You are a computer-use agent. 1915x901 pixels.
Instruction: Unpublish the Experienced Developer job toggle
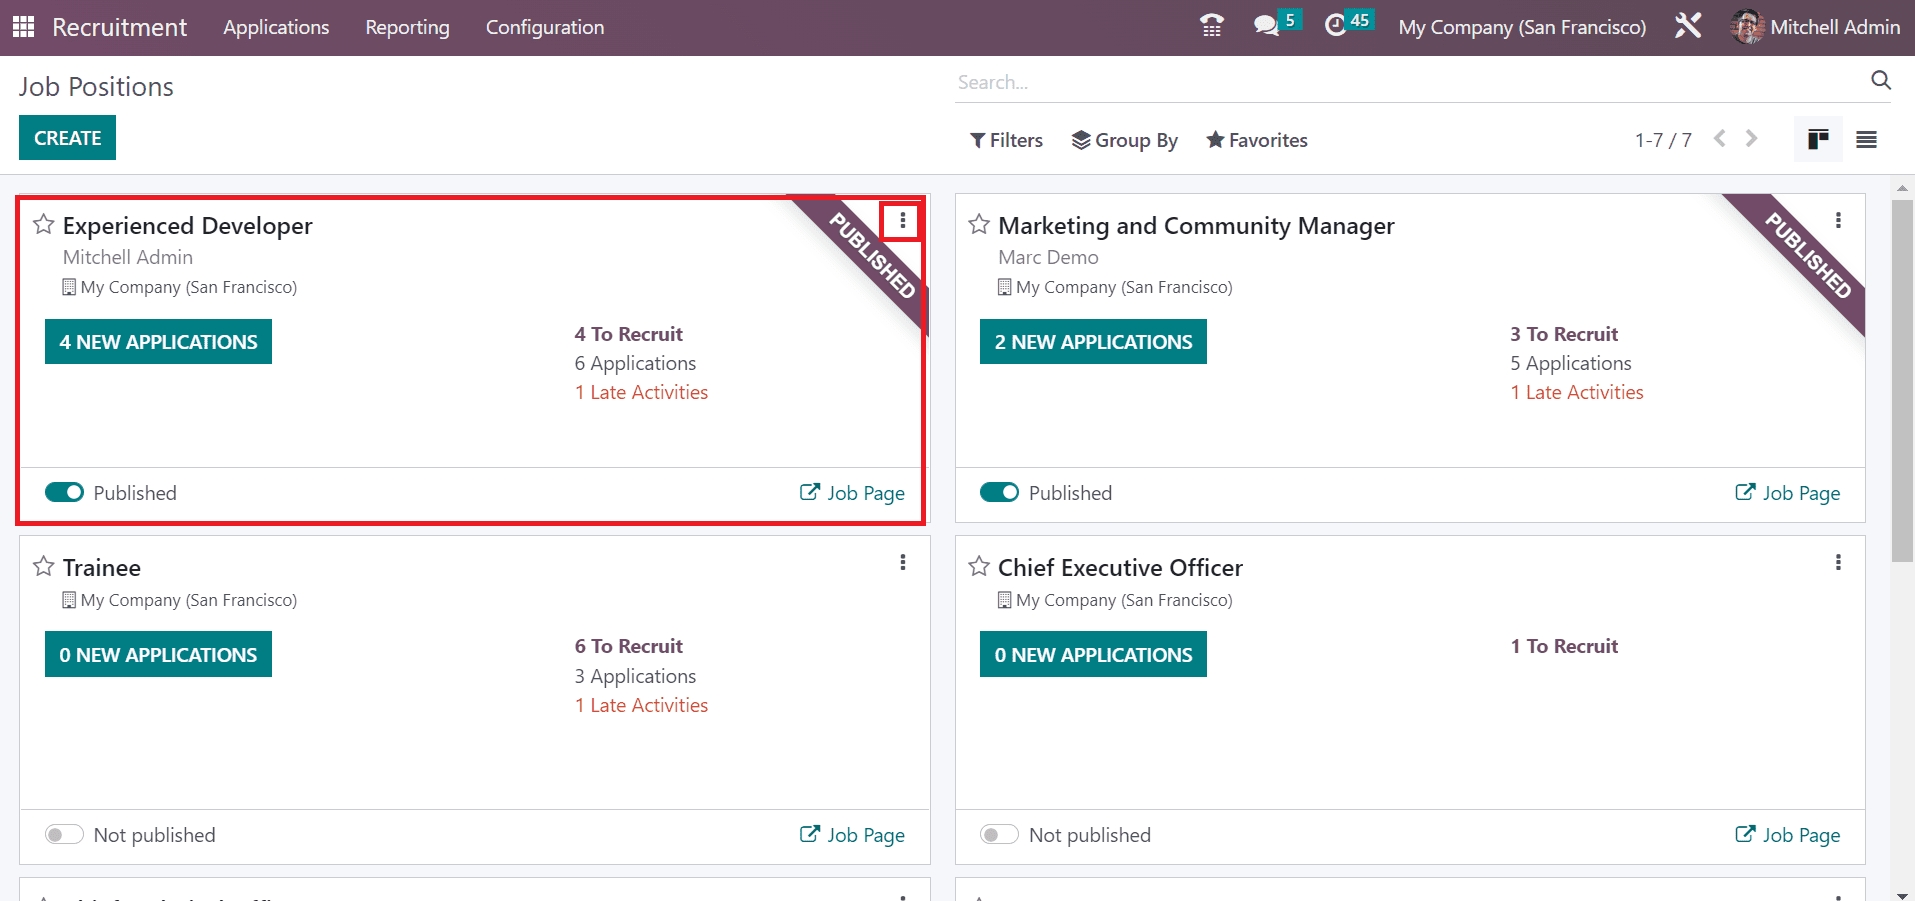(64, 493)
